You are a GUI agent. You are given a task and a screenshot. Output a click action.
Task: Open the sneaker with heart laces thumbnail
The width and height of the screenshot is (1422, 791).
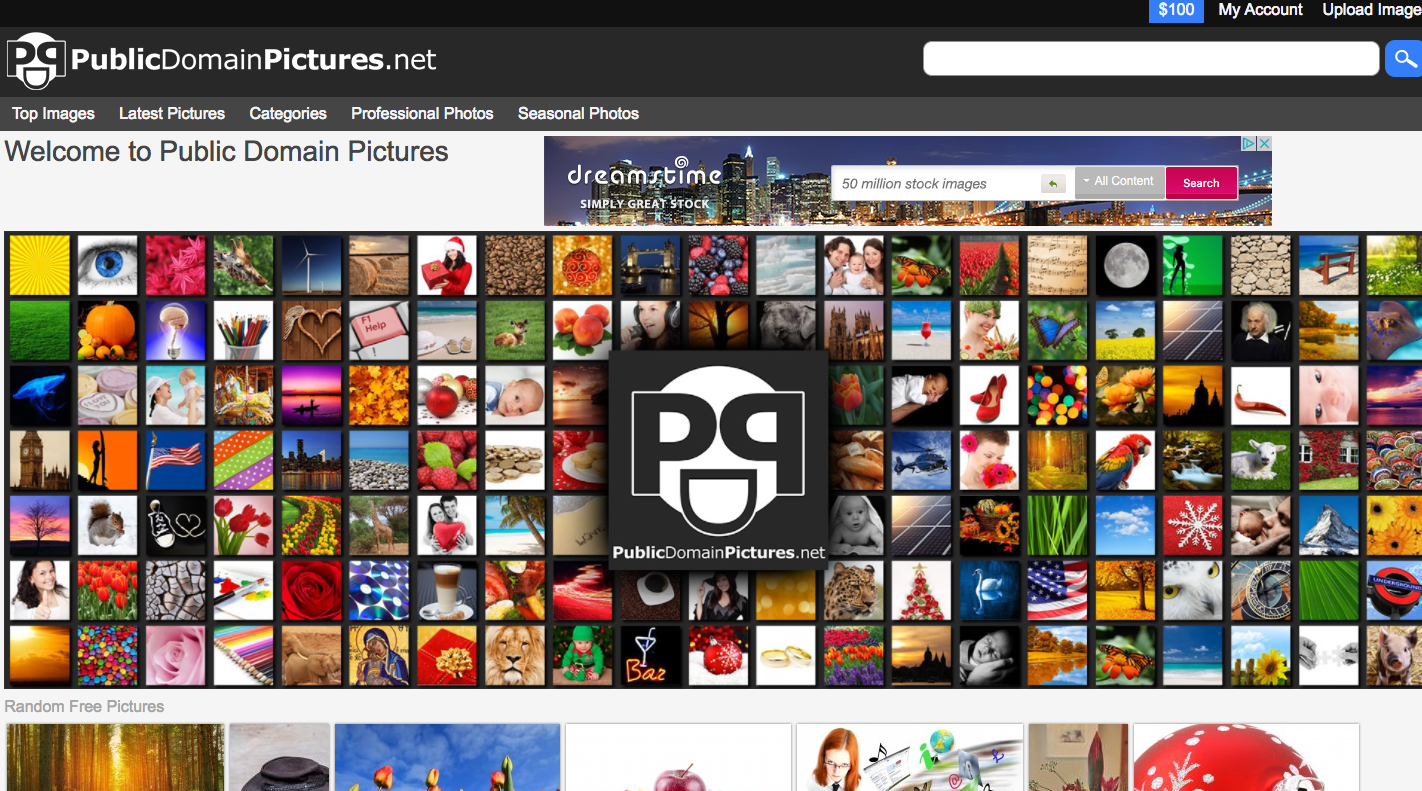pyautogui.click(x=176, y=525)
